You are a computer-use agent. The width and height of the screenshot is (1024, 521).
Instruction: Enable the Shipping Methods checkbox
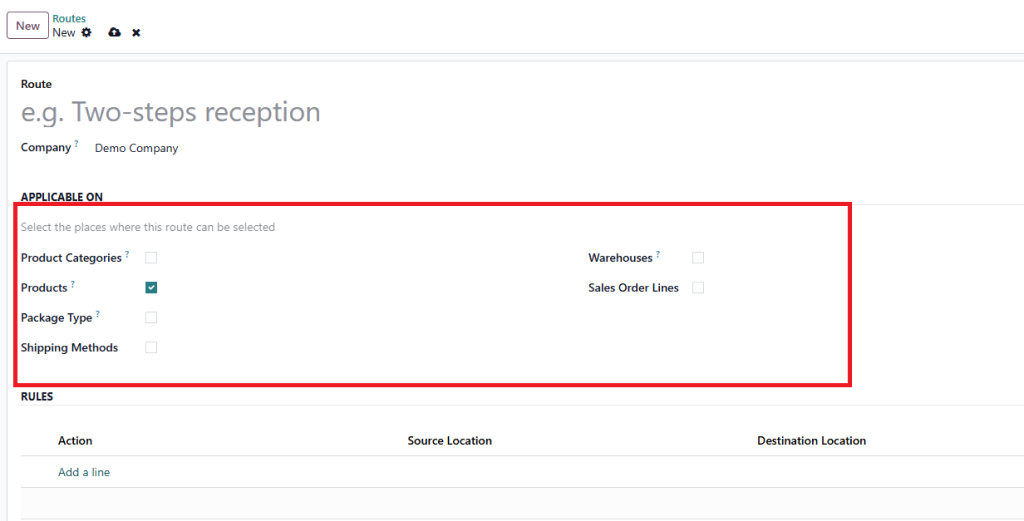(151, 348)
